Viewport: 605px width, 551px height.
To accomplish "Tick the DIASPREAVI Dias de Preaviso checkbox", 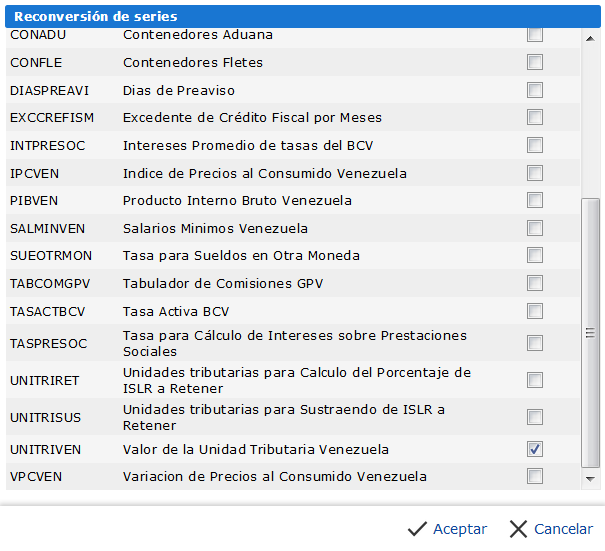I will [x=535, y=90].
